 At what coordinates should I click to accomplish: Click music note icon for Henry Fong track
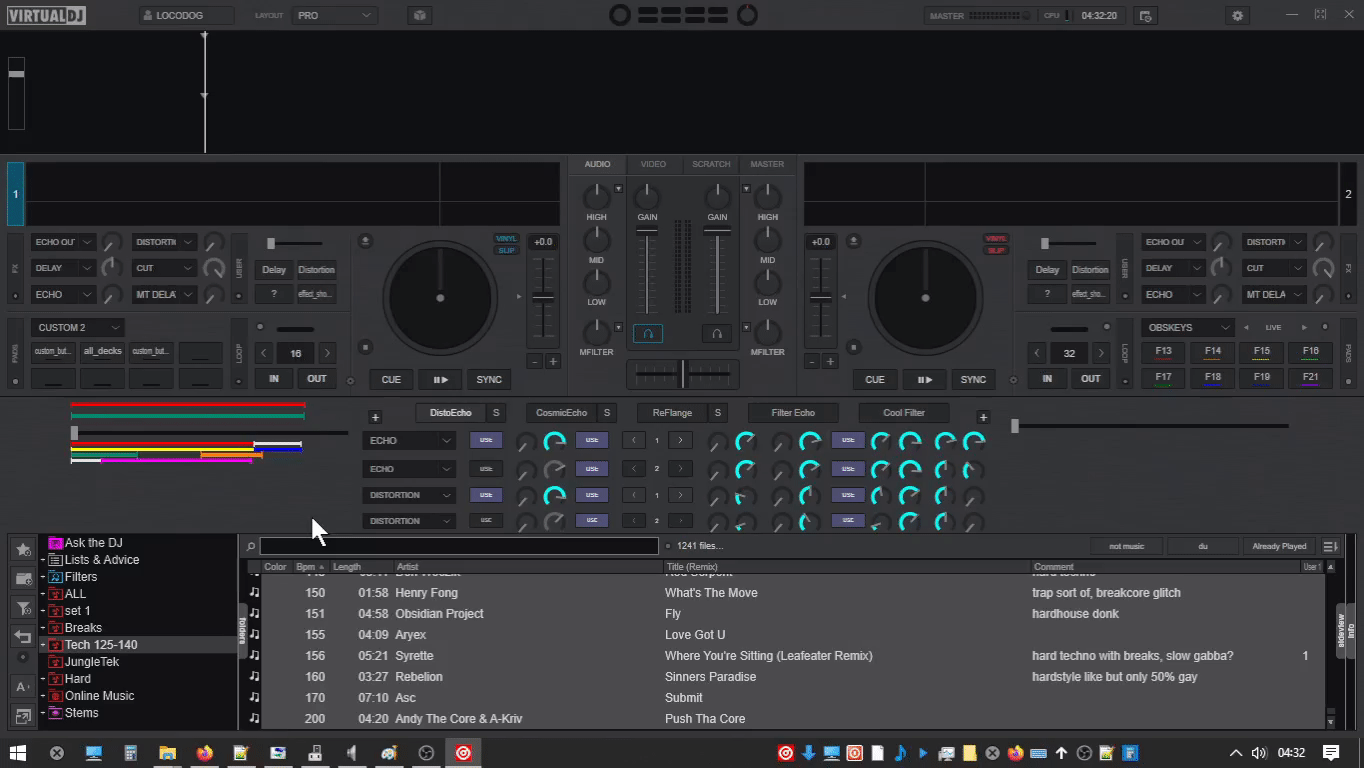pos(254,593)
